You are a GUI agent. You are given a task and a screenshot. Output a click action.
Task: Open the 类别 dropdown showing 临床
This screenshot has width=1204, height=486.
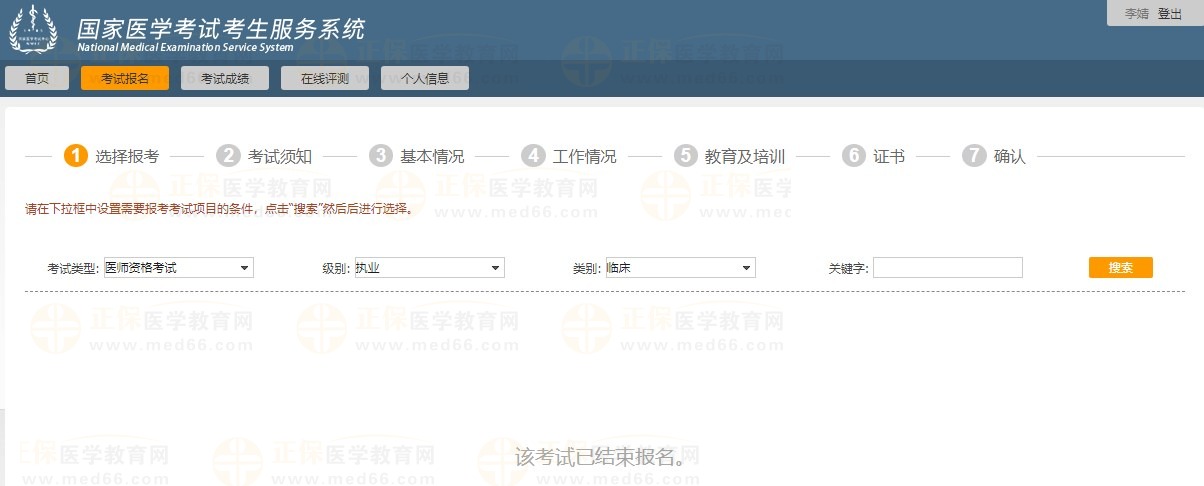coord(680,268)
